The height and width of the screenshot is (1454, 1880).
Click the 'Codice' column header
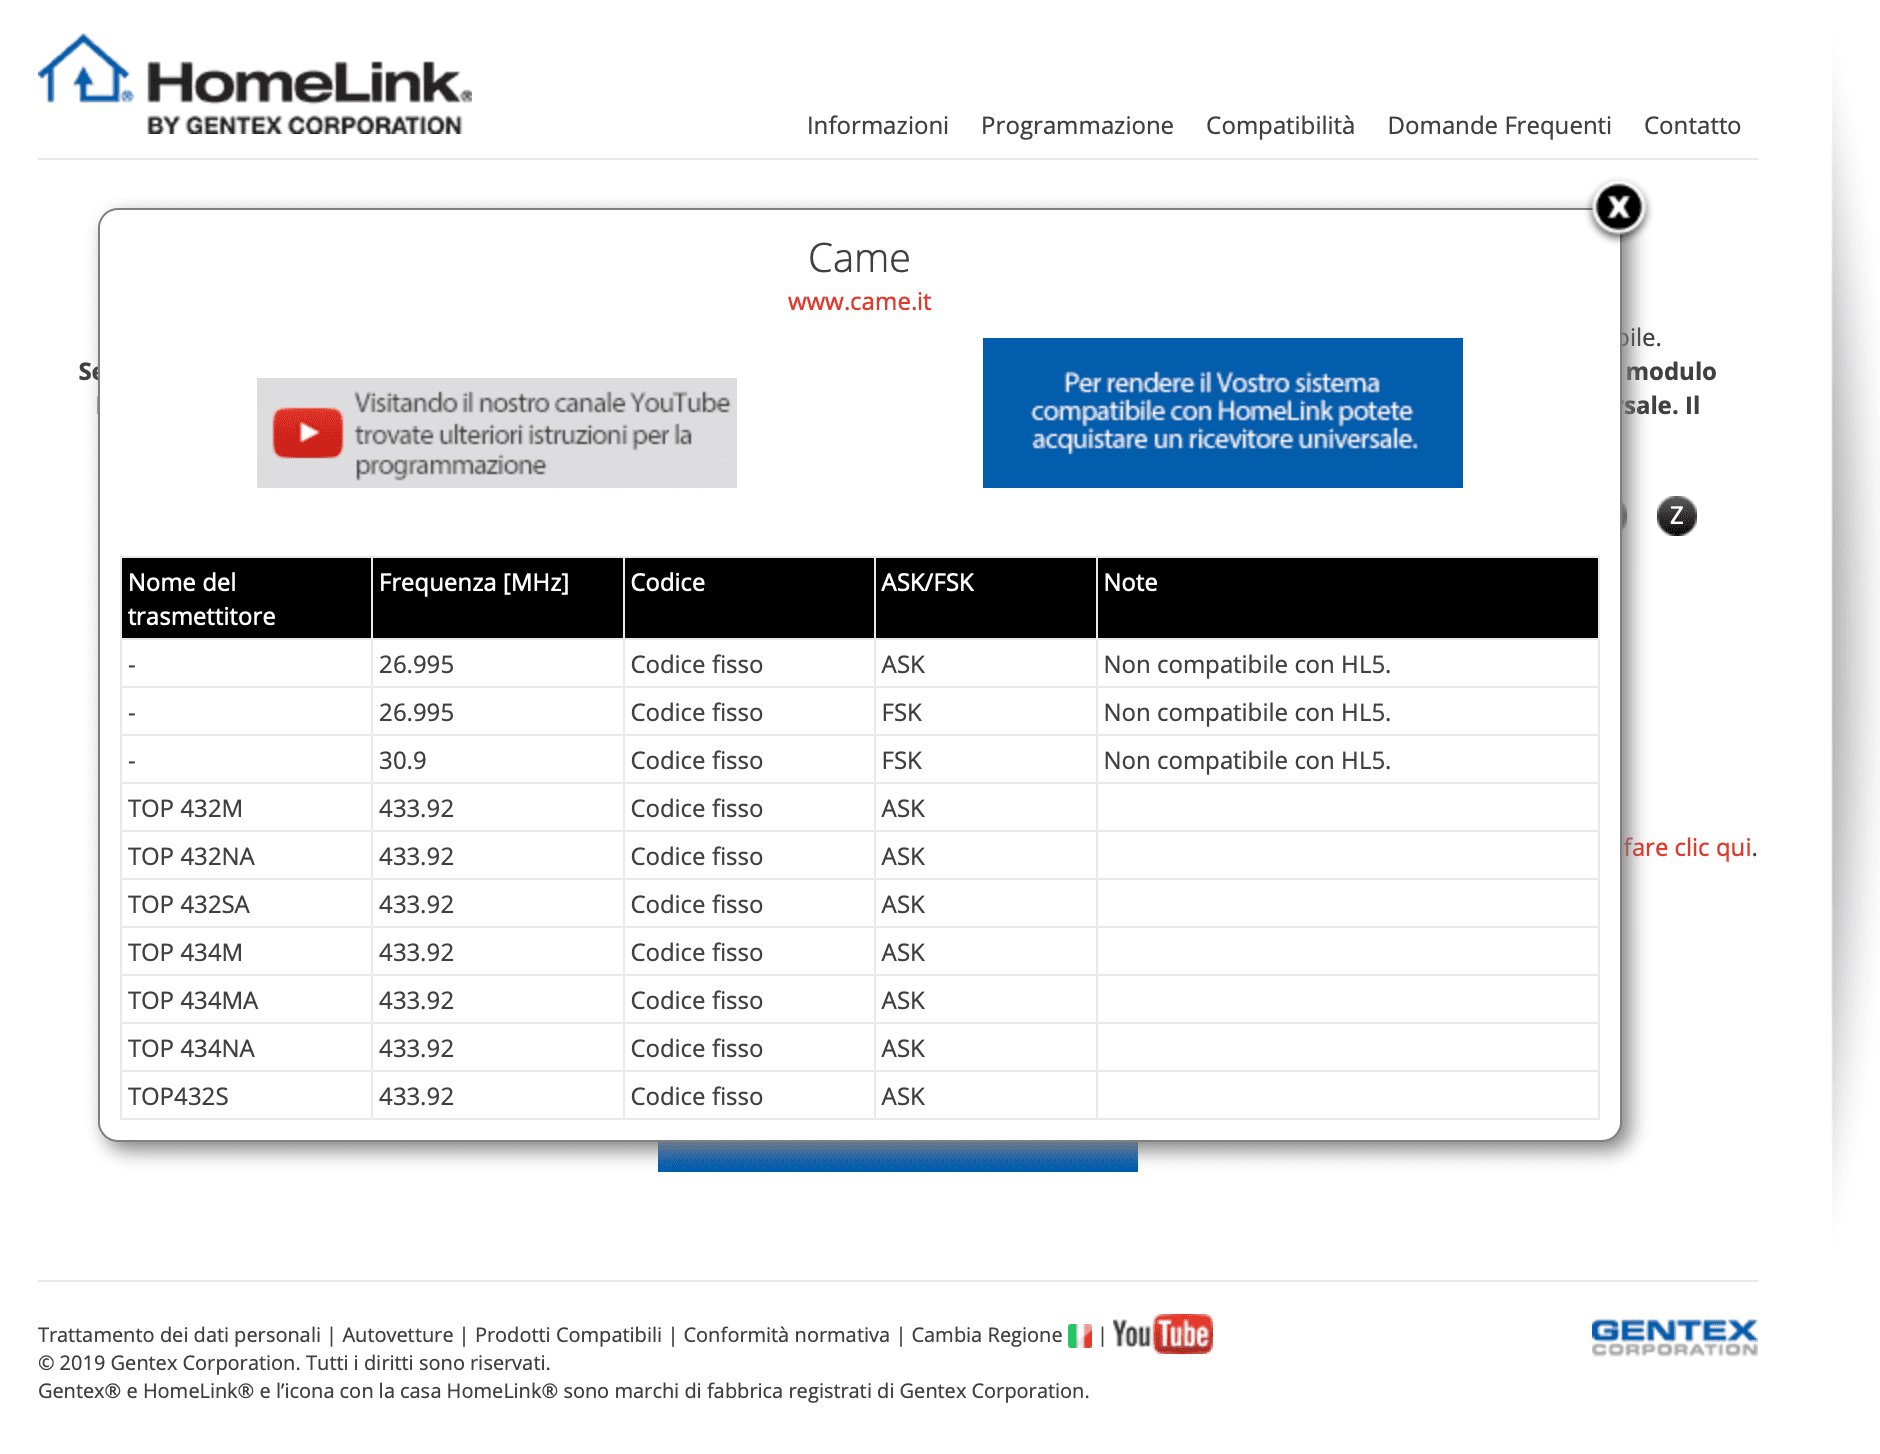click(749, 598)
